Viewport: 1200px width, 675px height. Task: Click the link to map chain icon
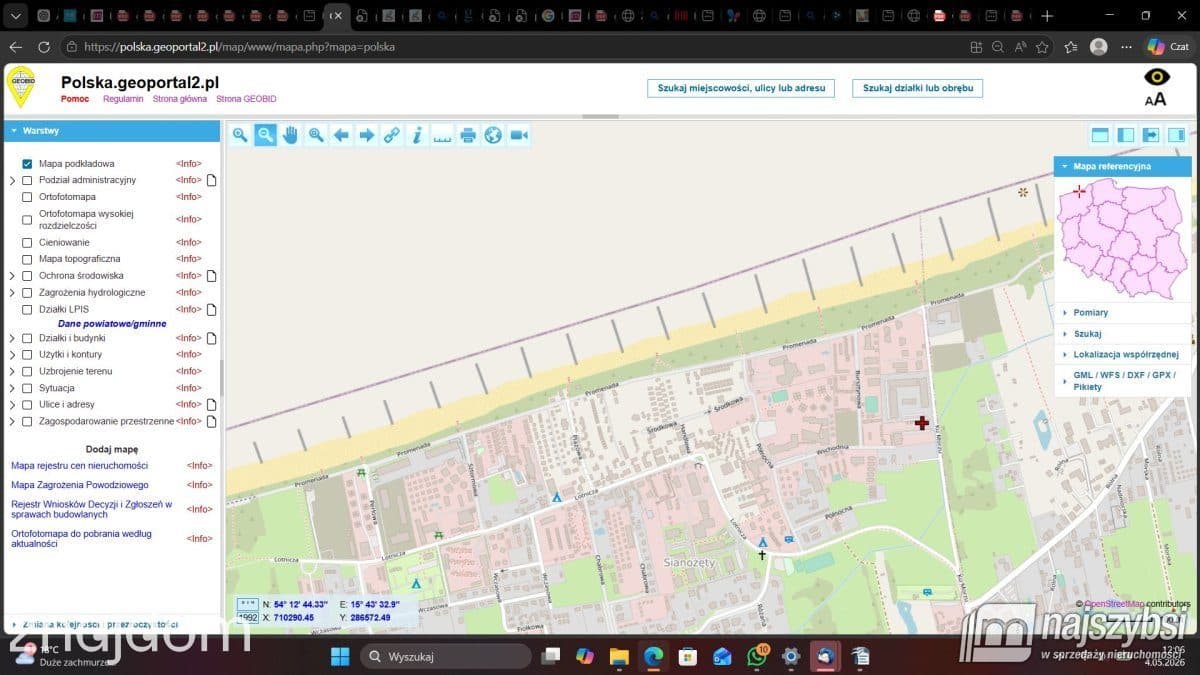coord(392,135)
